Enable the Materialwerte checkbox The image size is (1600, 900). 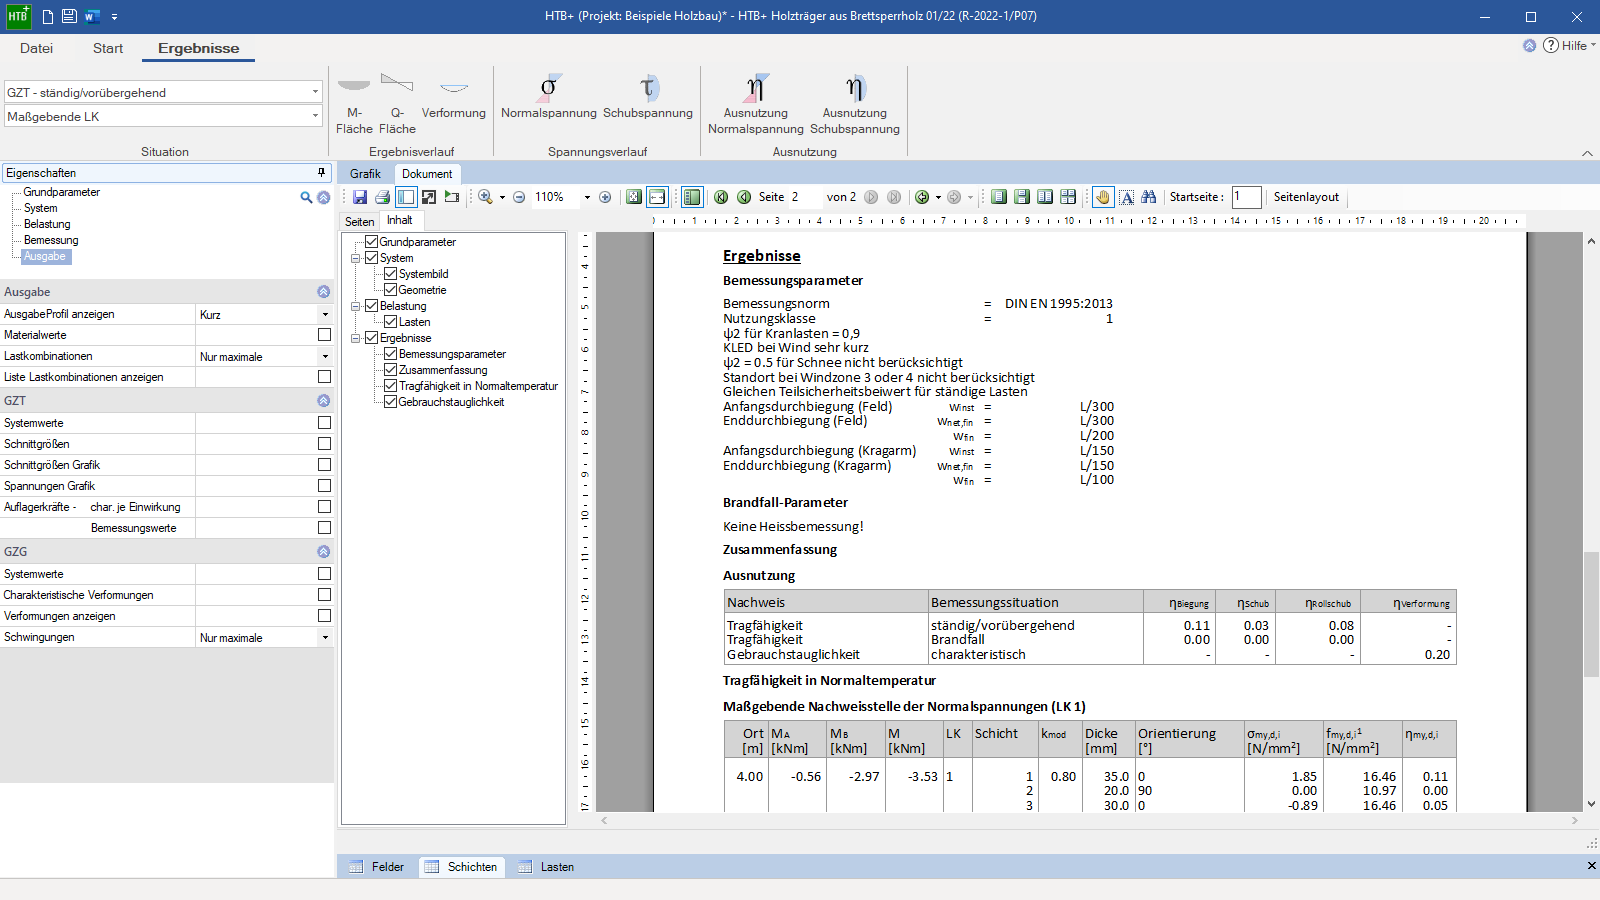(x=324, y=335)
